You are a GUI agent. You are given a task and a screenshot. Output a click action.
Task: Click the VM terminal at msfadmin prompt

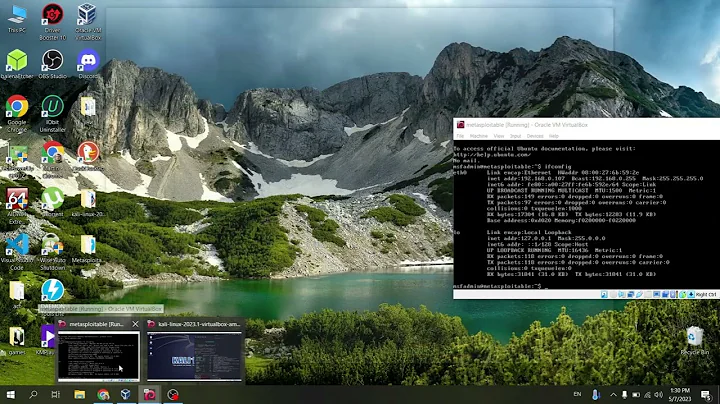click(498, 286)
